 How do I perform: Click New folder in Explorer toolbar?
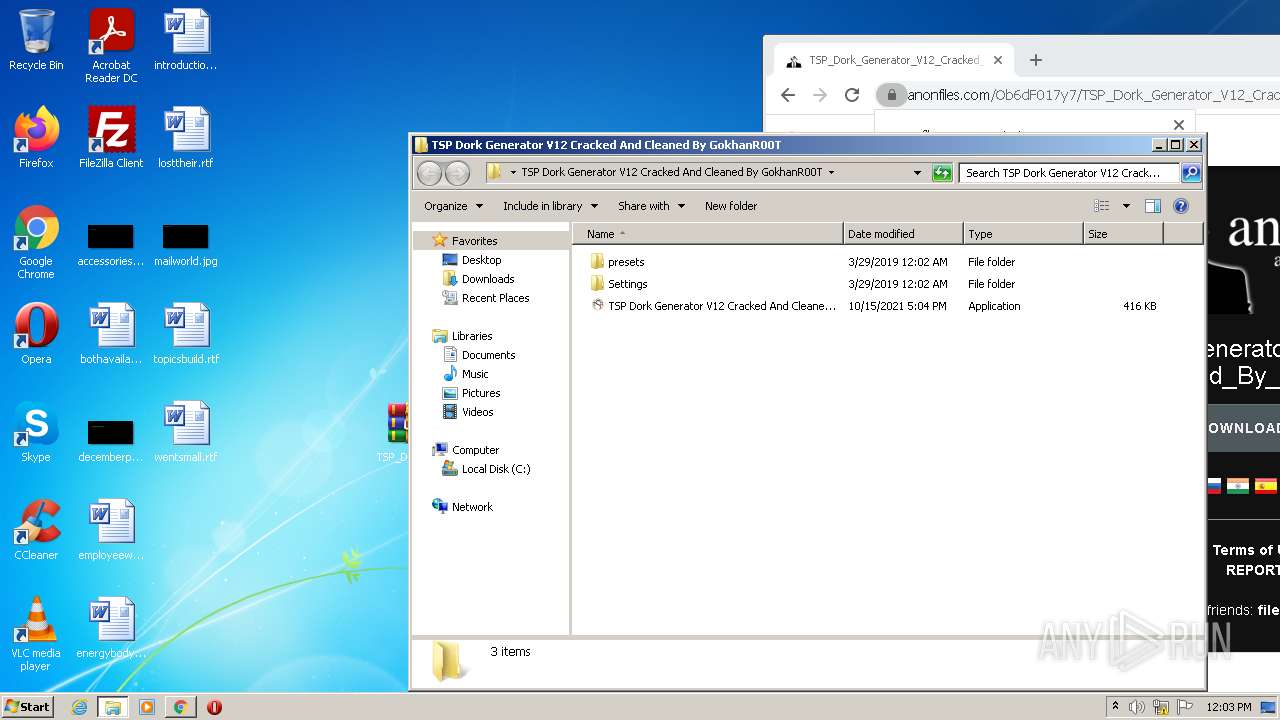[x=731, y=206]
